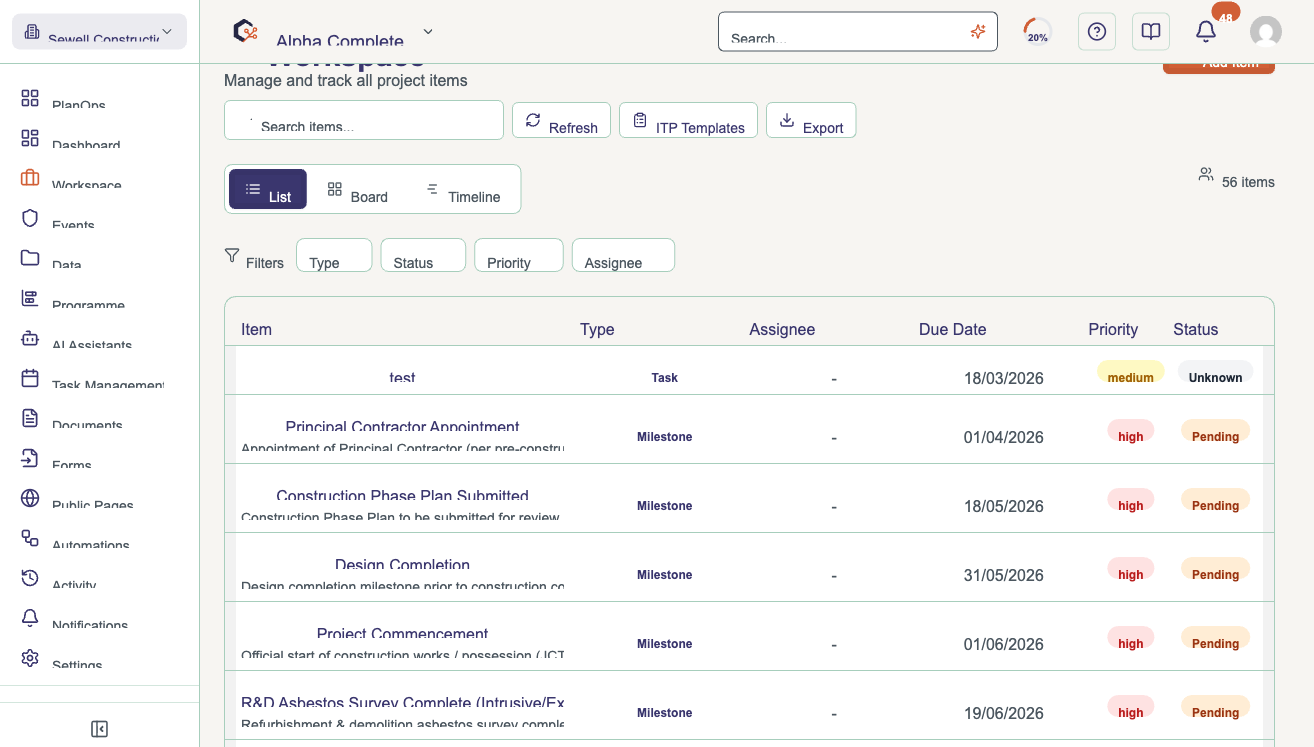
Task: Click the Pending status of Design Completion
Action: [1215, 570]
